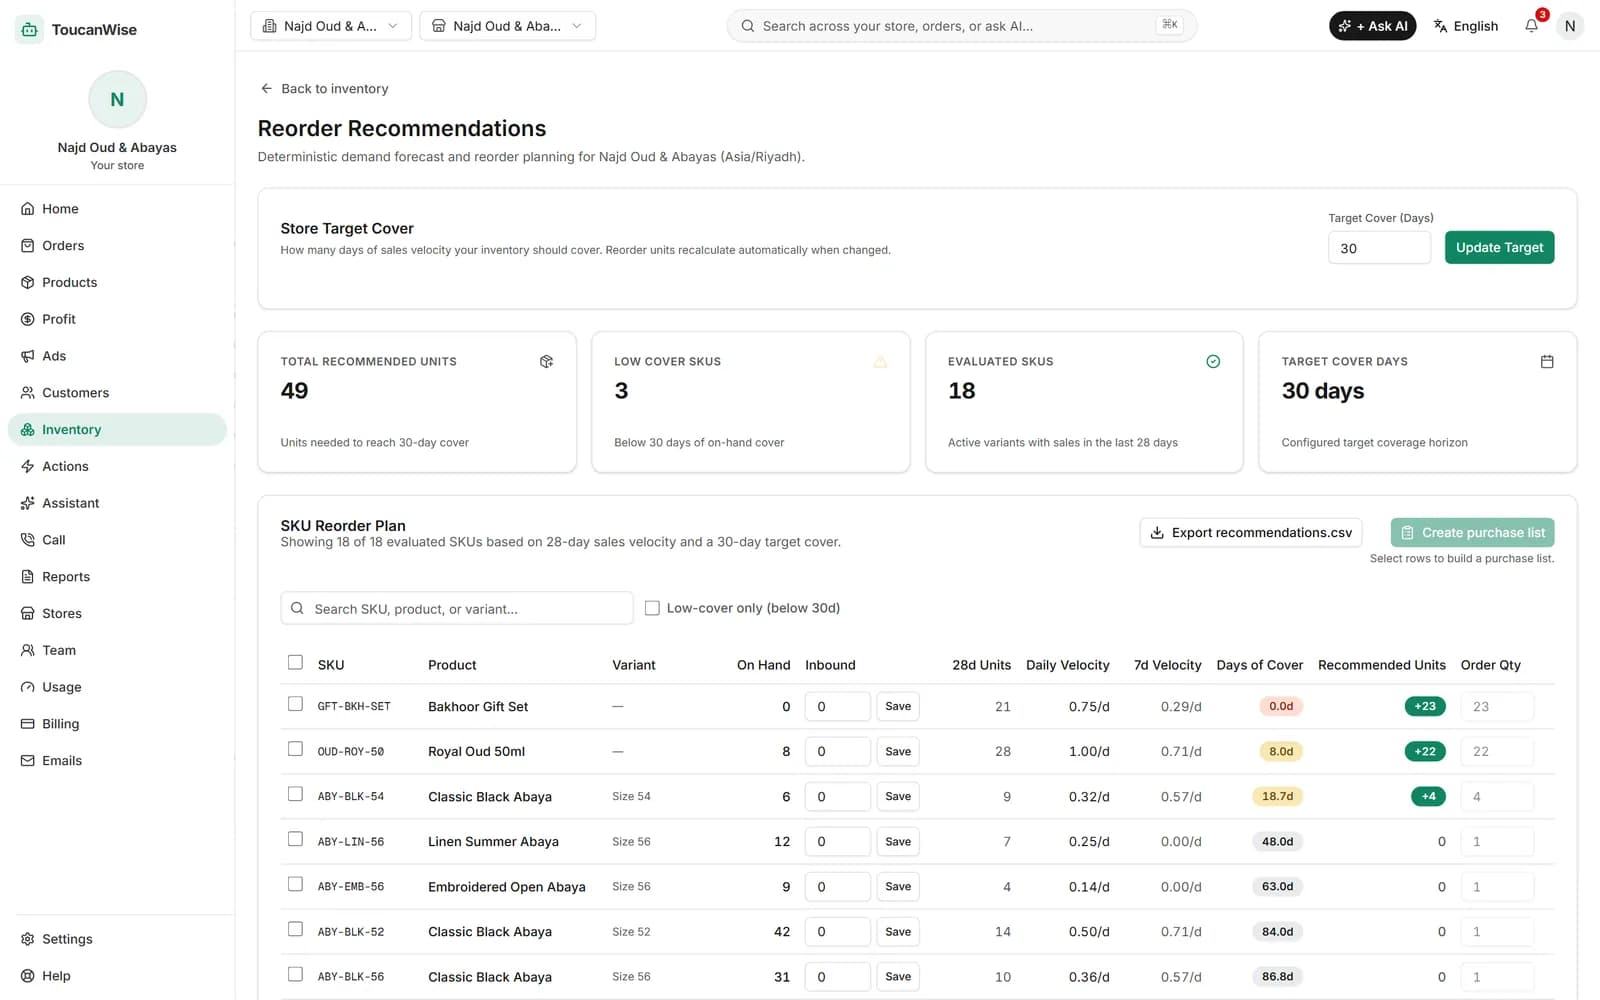Click the Help question icon
1600x1000 pixels.
tap(28, 976)
